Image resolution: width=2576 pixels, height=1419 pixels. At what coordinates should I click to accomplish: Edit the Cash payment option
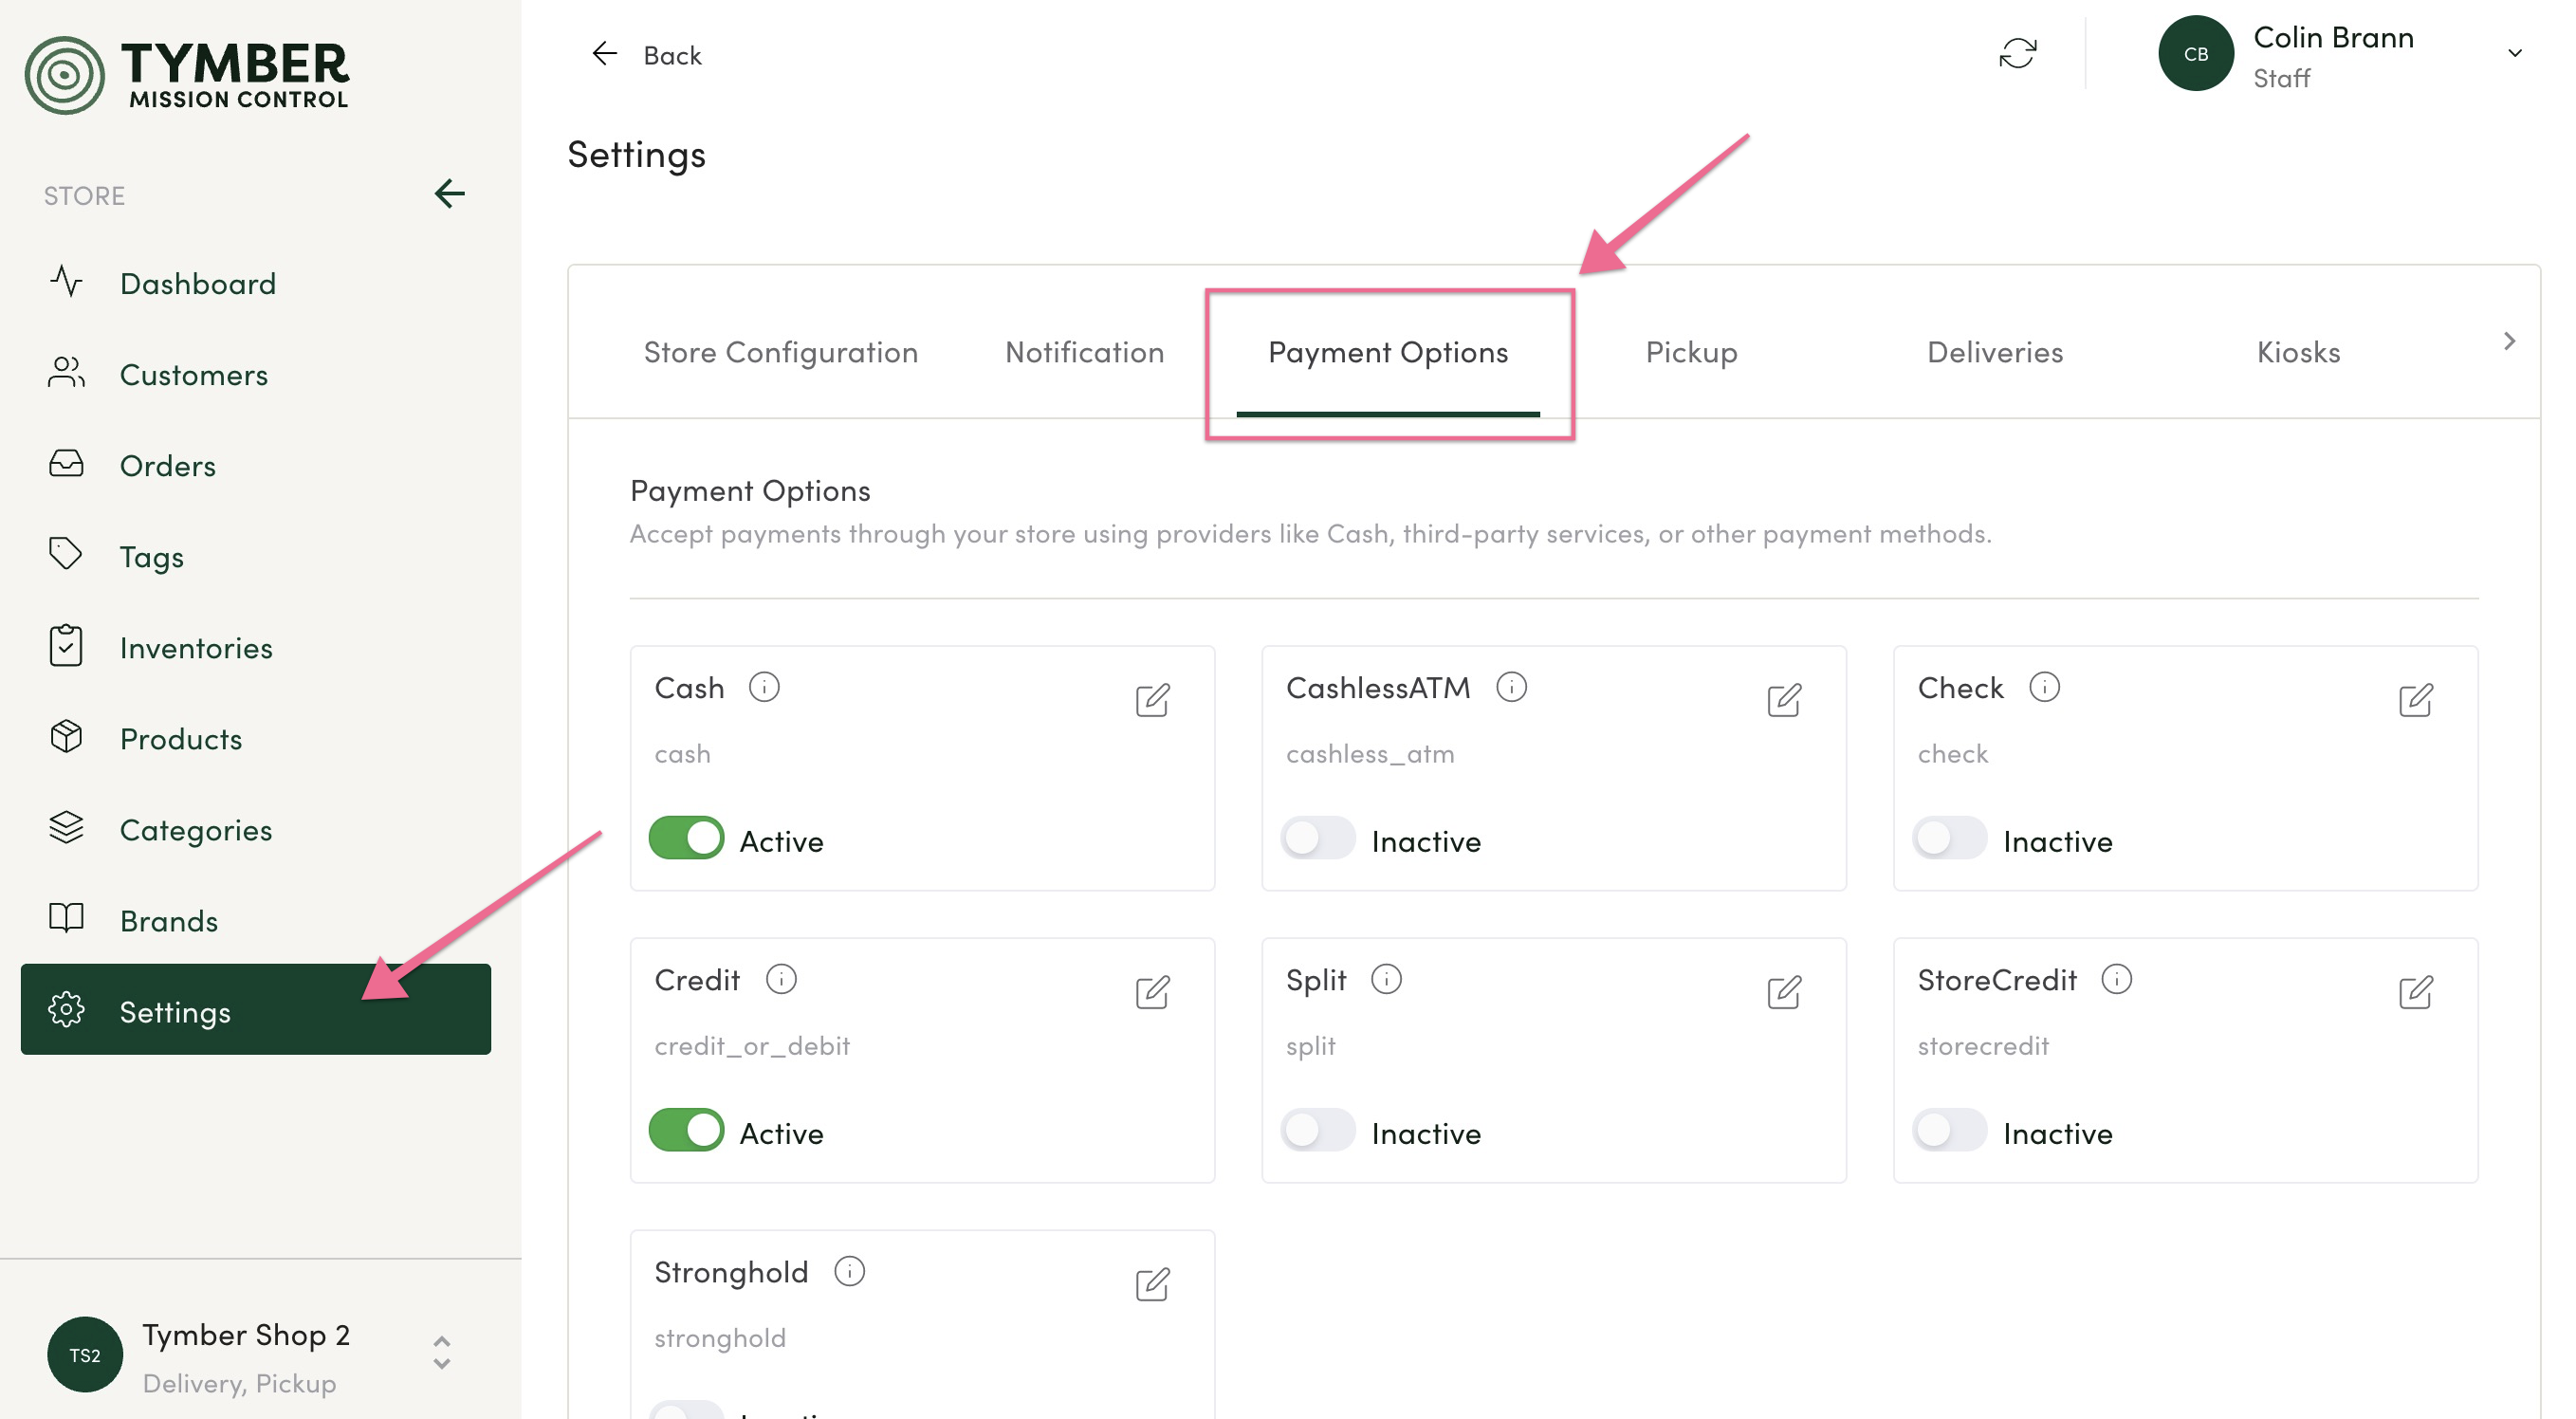click(x=1152, y=700)
